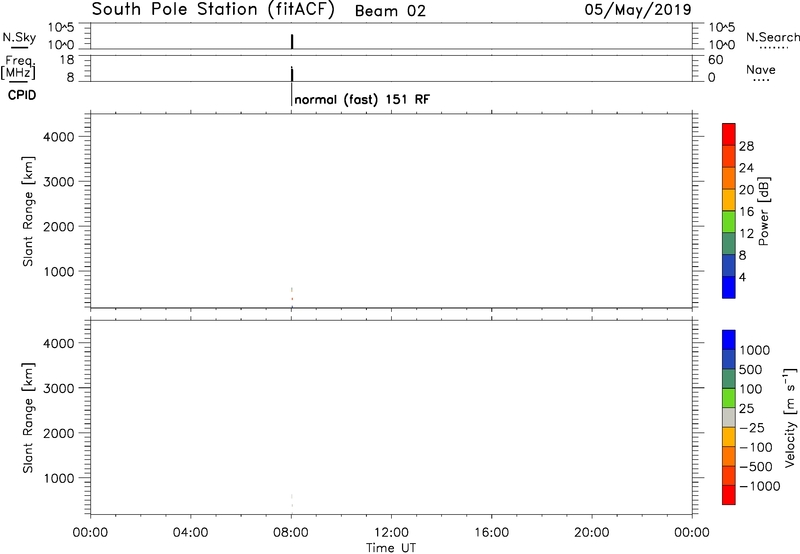Click the '16:00' time axis label
The height and width of the screenshot is (554, 800).
point(491,533)
